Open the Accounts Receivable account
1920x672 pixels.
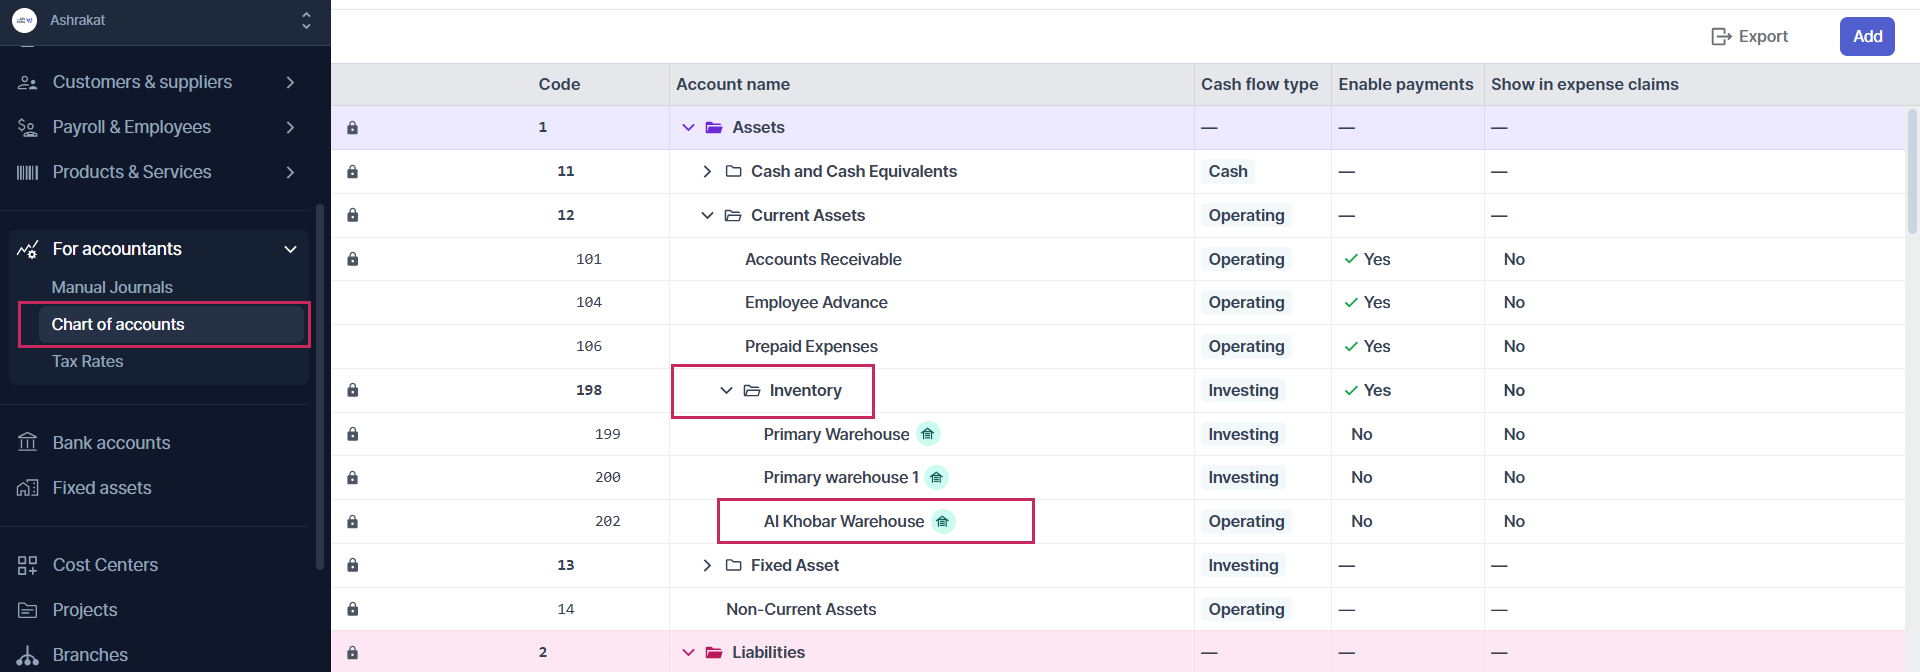[823, 259]
